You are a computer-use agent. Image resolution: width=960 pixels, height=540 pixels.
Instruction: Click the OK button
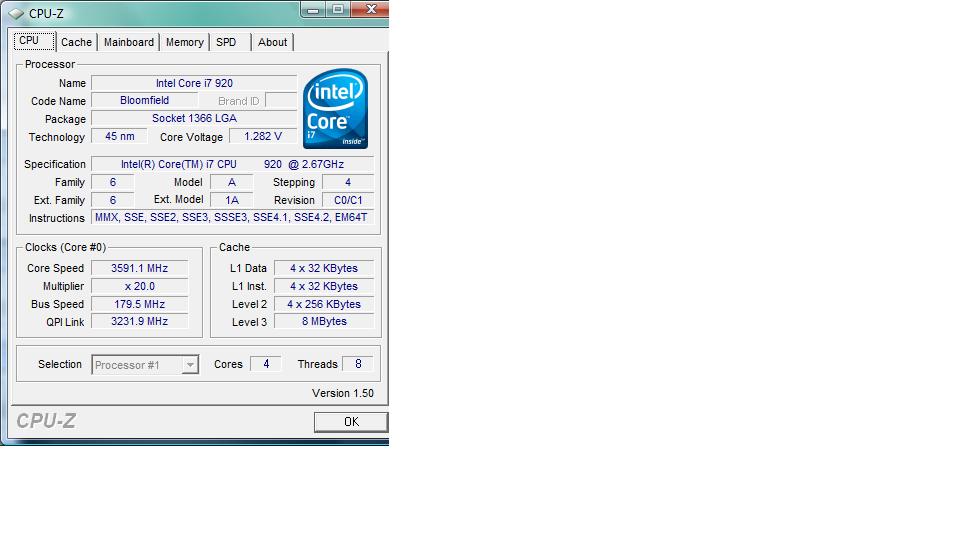tap(351, 422)
